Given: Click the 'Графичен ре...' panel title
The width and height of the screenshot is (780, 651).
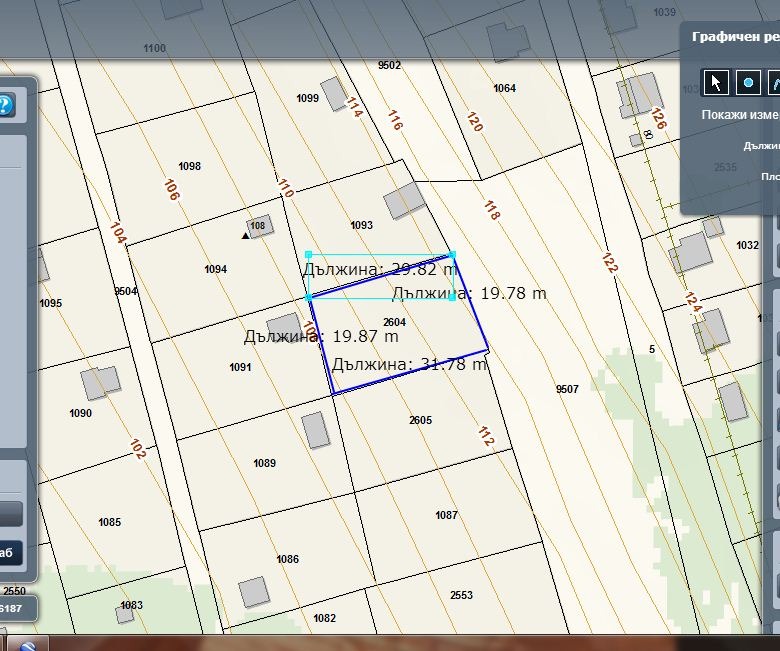Looking at the screenshot, I should point(735,37).
